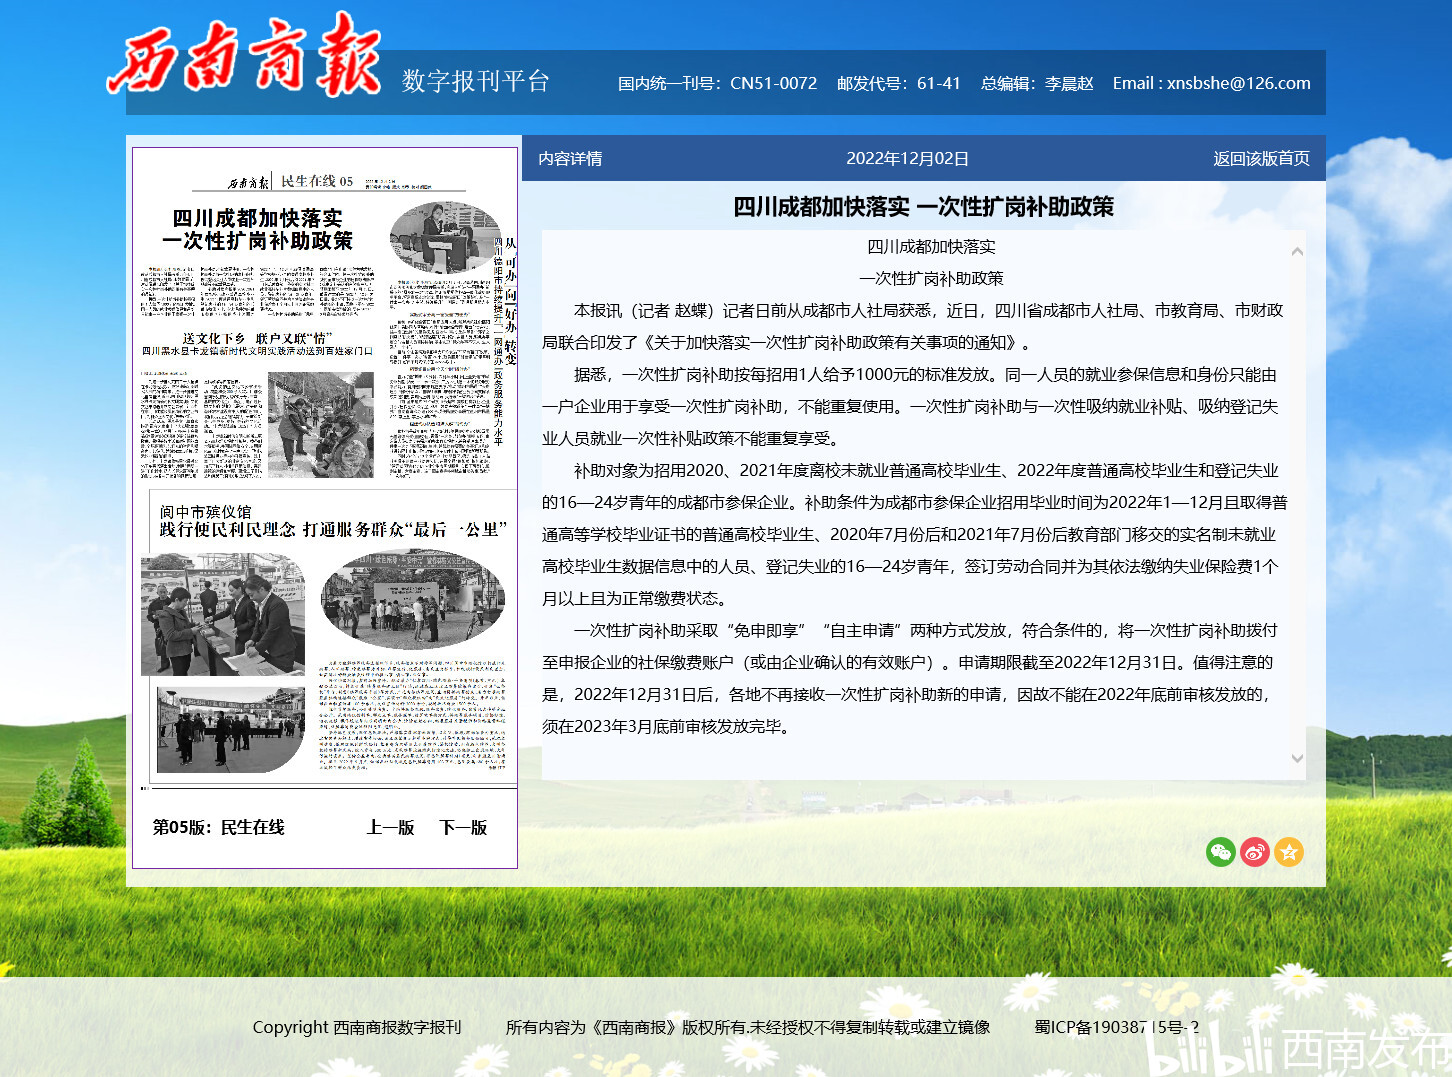This screenshot has width=1452, height=1077.
Task: Go to next page with 下一版
Action: click(463, 827)
